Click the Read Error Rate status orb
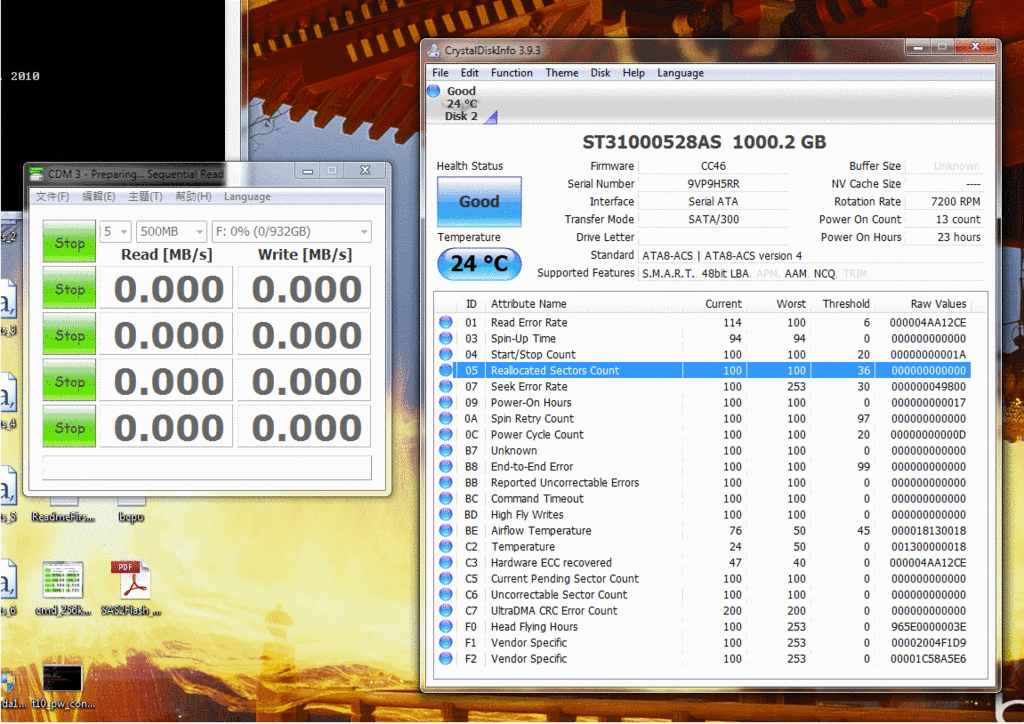 pyautogui.click(x=446, y=322)
